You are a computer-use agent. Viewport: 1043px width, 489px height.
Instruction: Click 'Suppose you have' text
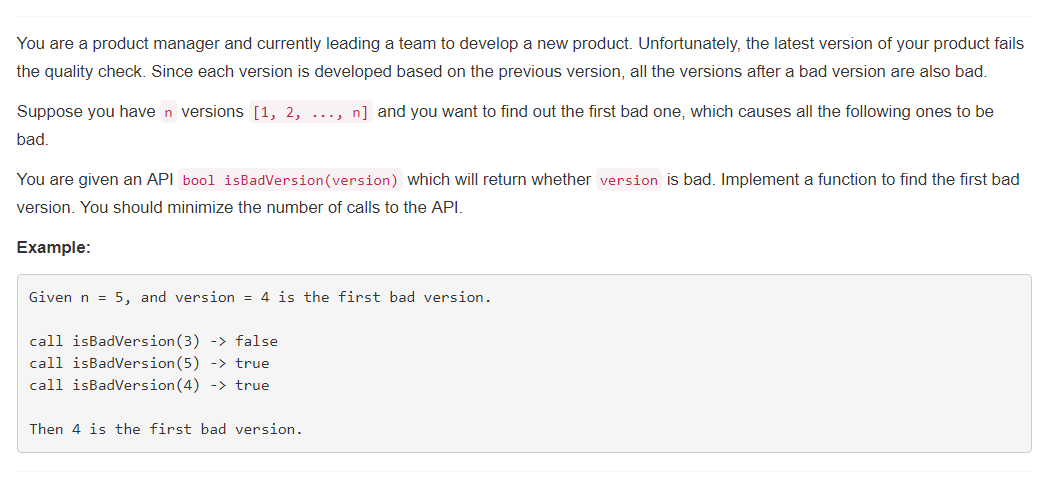coord(86,112)
